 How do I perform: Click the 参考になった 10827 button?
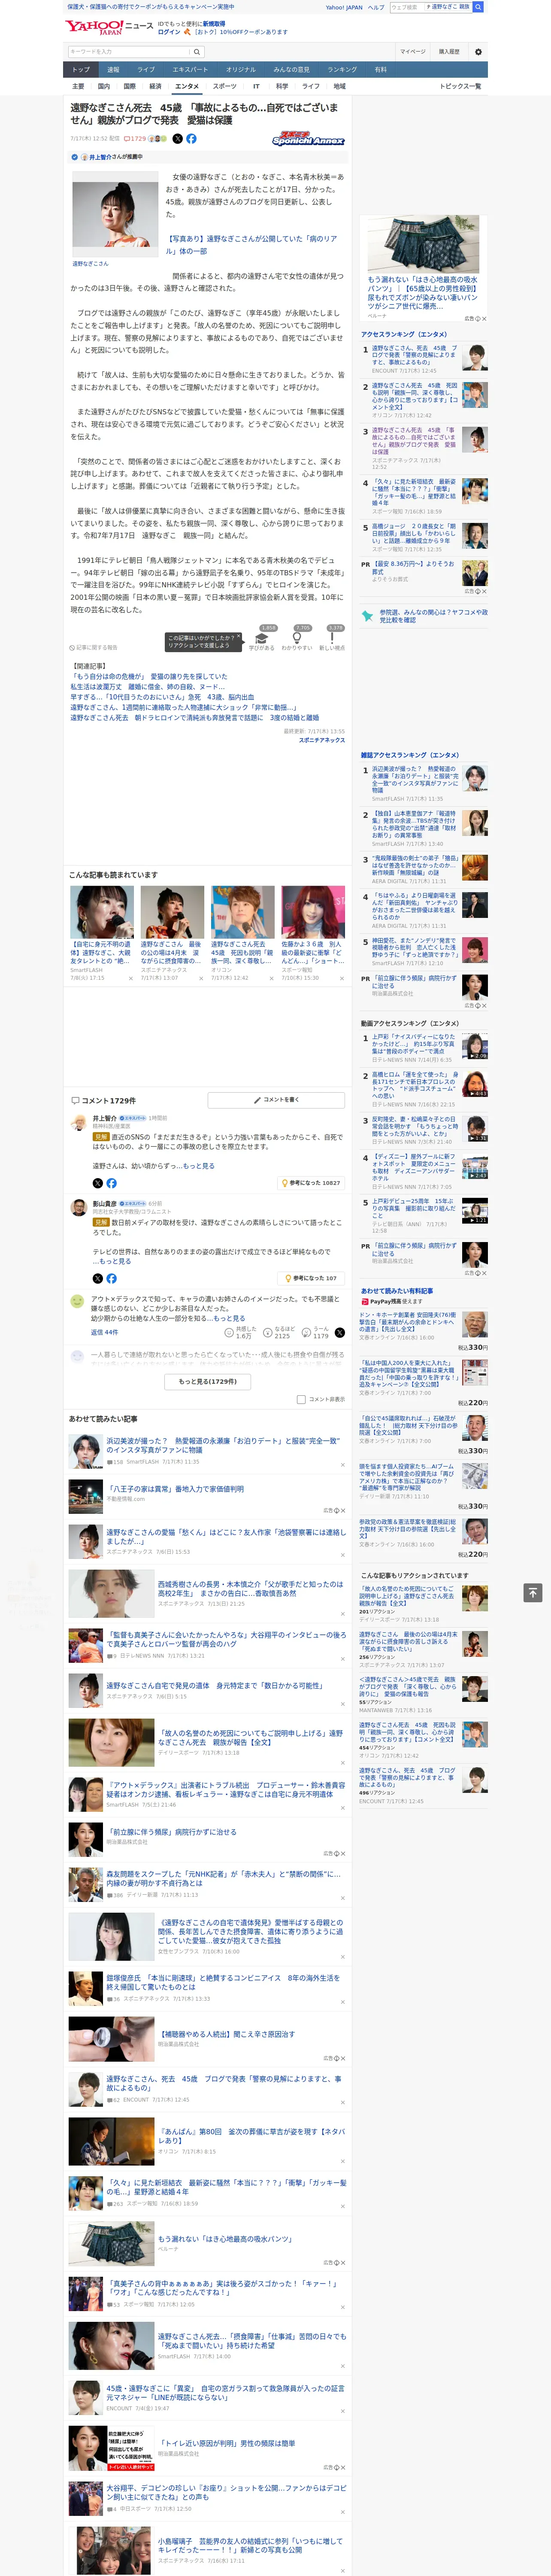coord(312,1183)
